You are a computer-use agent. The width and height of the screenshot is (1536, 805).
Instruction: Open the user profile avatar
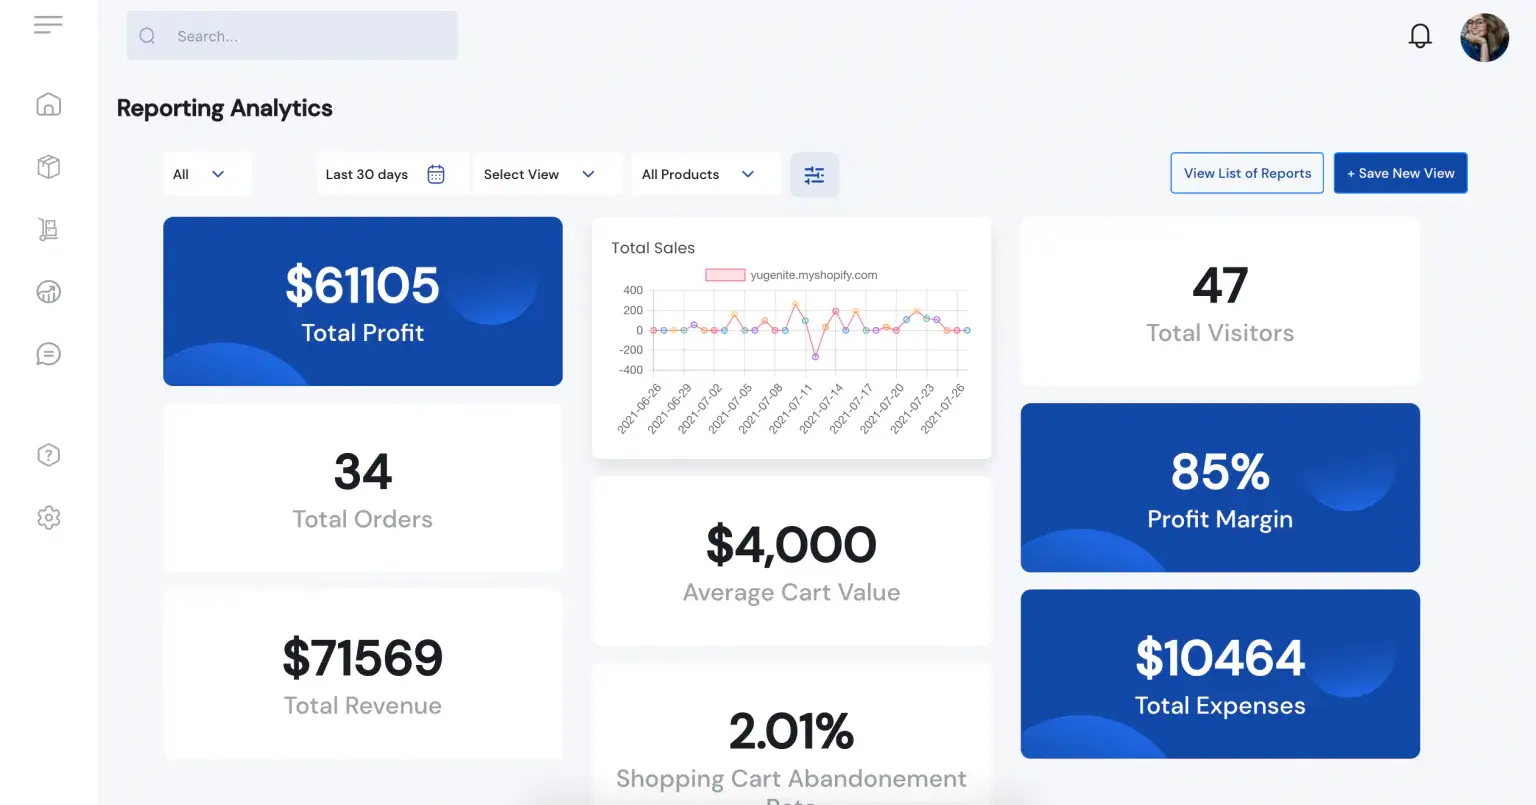(1484, 38)
